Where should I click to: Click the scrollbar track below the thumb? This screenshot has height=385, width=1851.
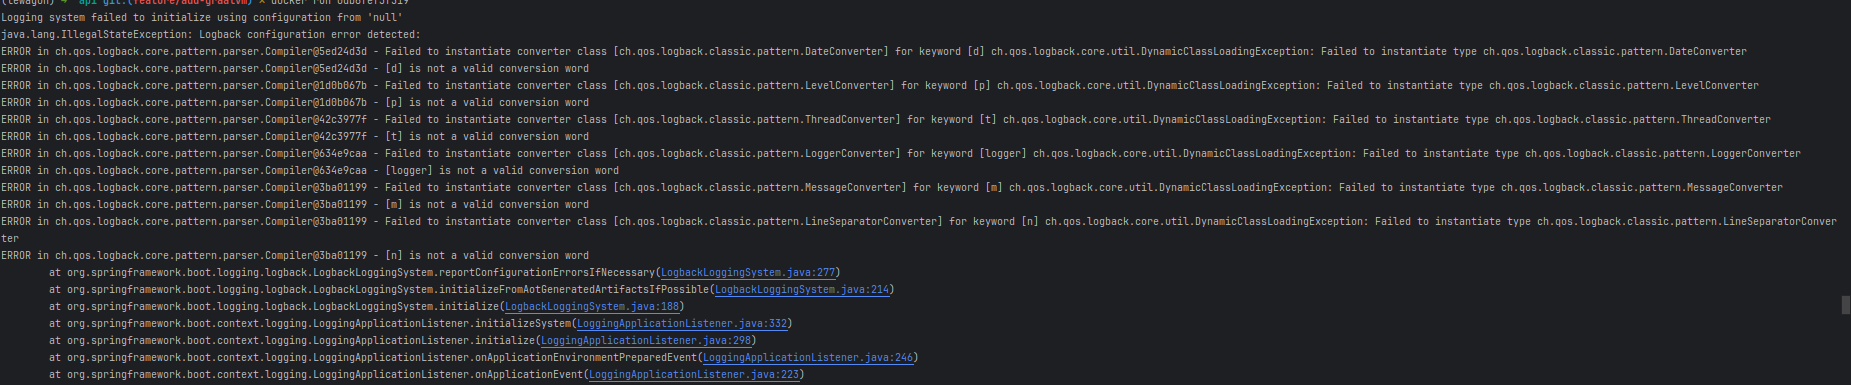(1845, 349)
